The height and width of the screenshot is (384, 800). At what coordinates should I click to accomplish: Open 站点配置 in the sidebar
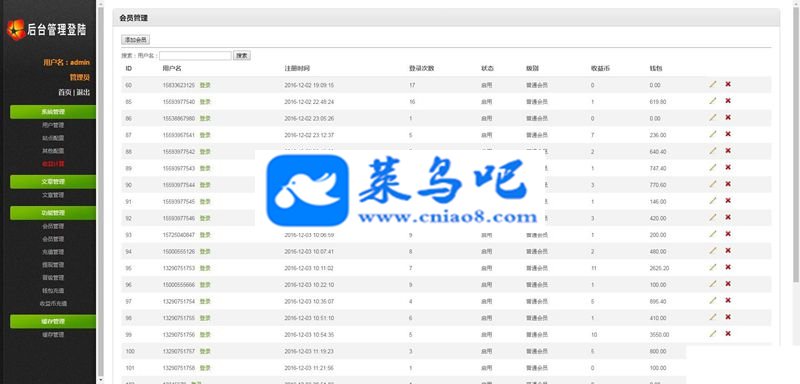(x=53, y=138)
